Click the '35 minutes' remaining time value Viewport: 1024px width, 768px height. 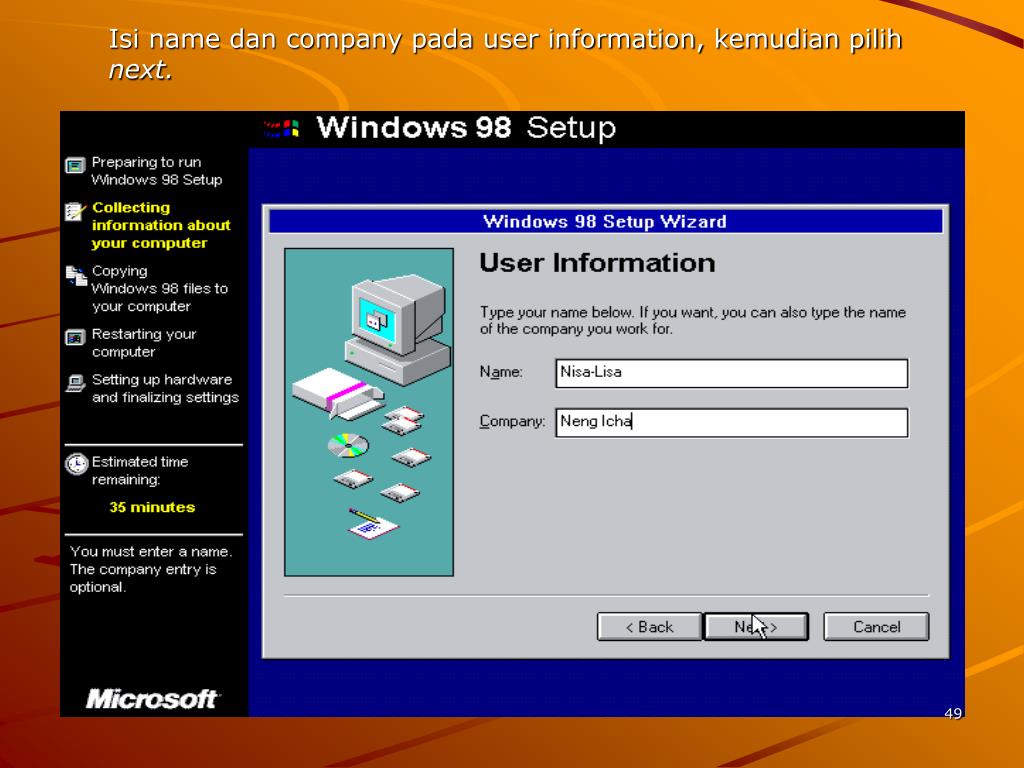(152, 507)
